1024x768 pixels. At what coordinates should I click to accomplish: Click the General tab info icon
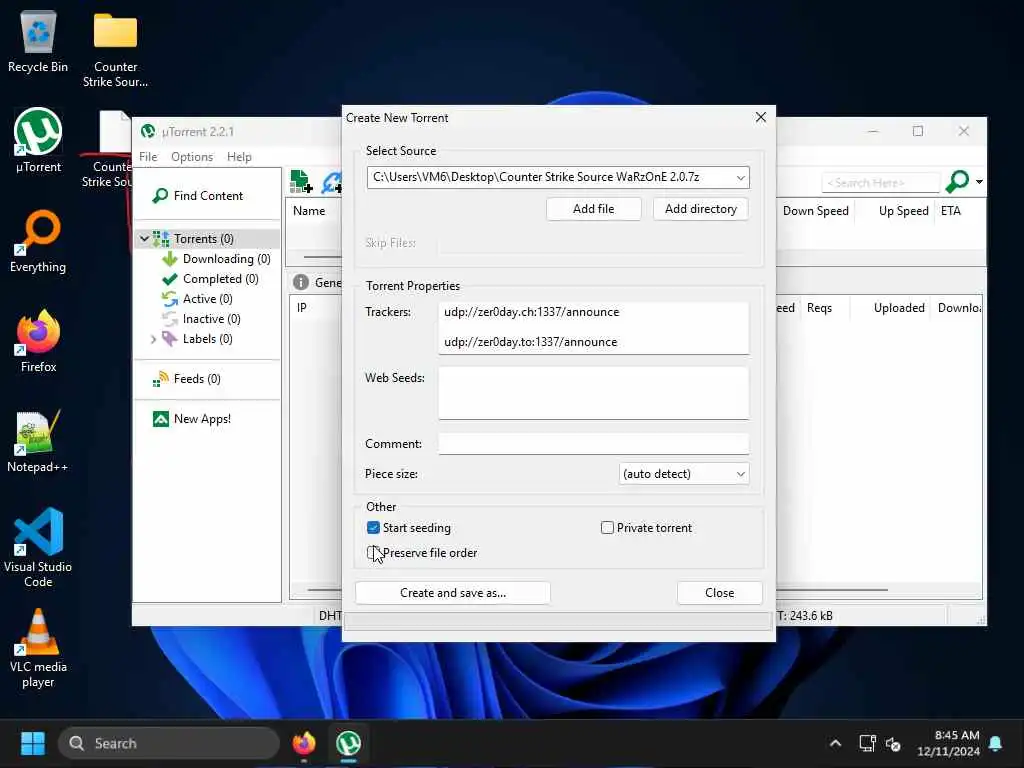tap(300, 282)
